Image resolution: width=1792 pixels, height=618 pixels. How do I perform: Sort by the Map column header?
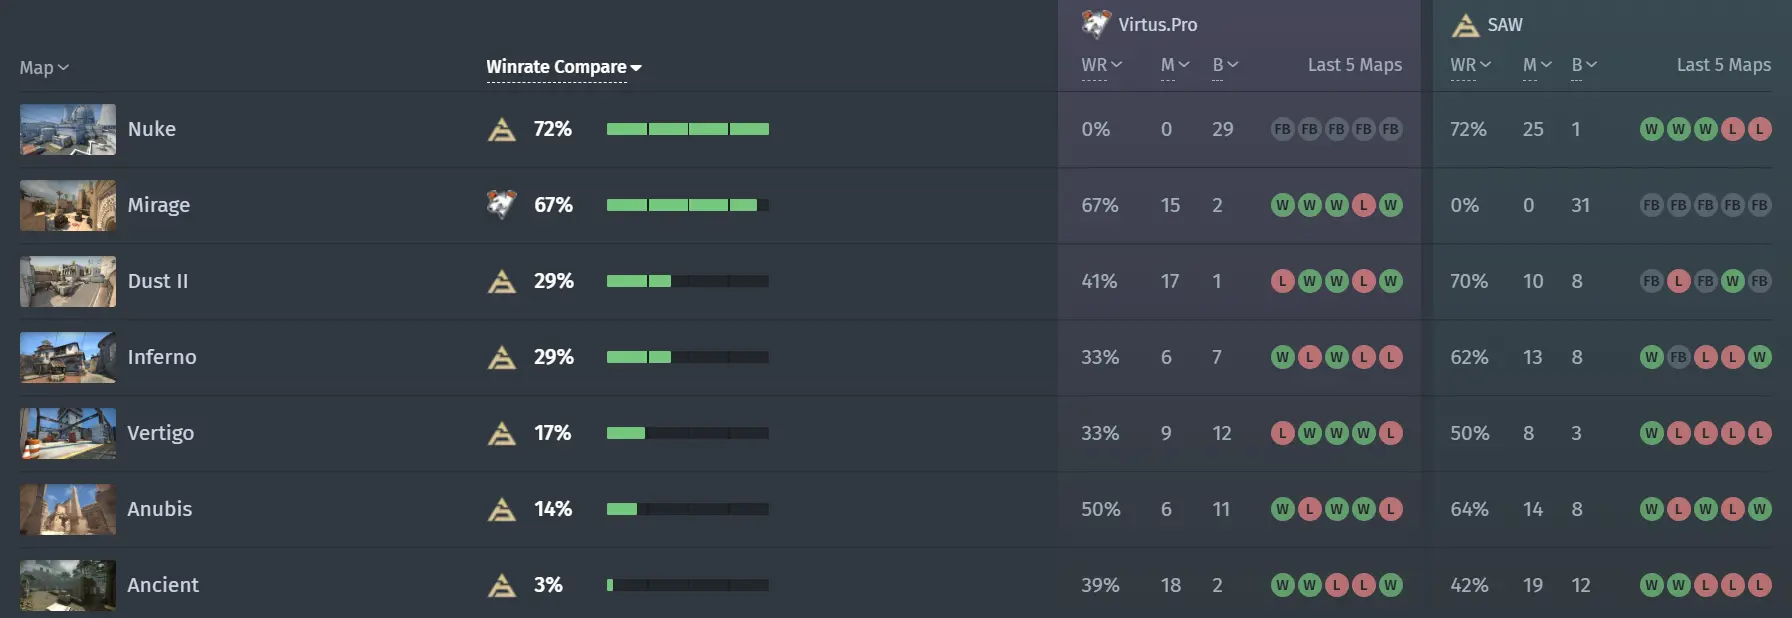coord(44,68)
